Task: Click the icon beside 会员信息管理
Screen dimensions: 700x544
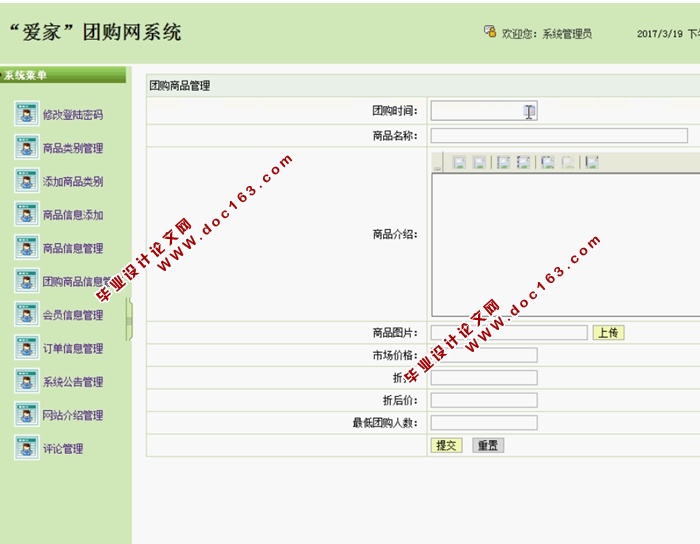Action: [26, 314]
